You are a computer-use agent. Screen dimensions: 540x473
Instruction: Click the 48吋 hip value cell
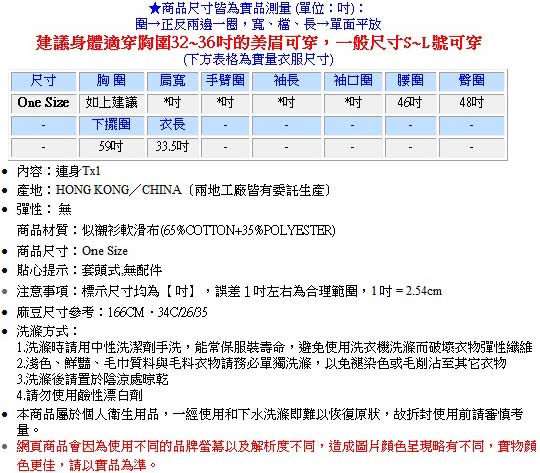click(x=471, y=103)
